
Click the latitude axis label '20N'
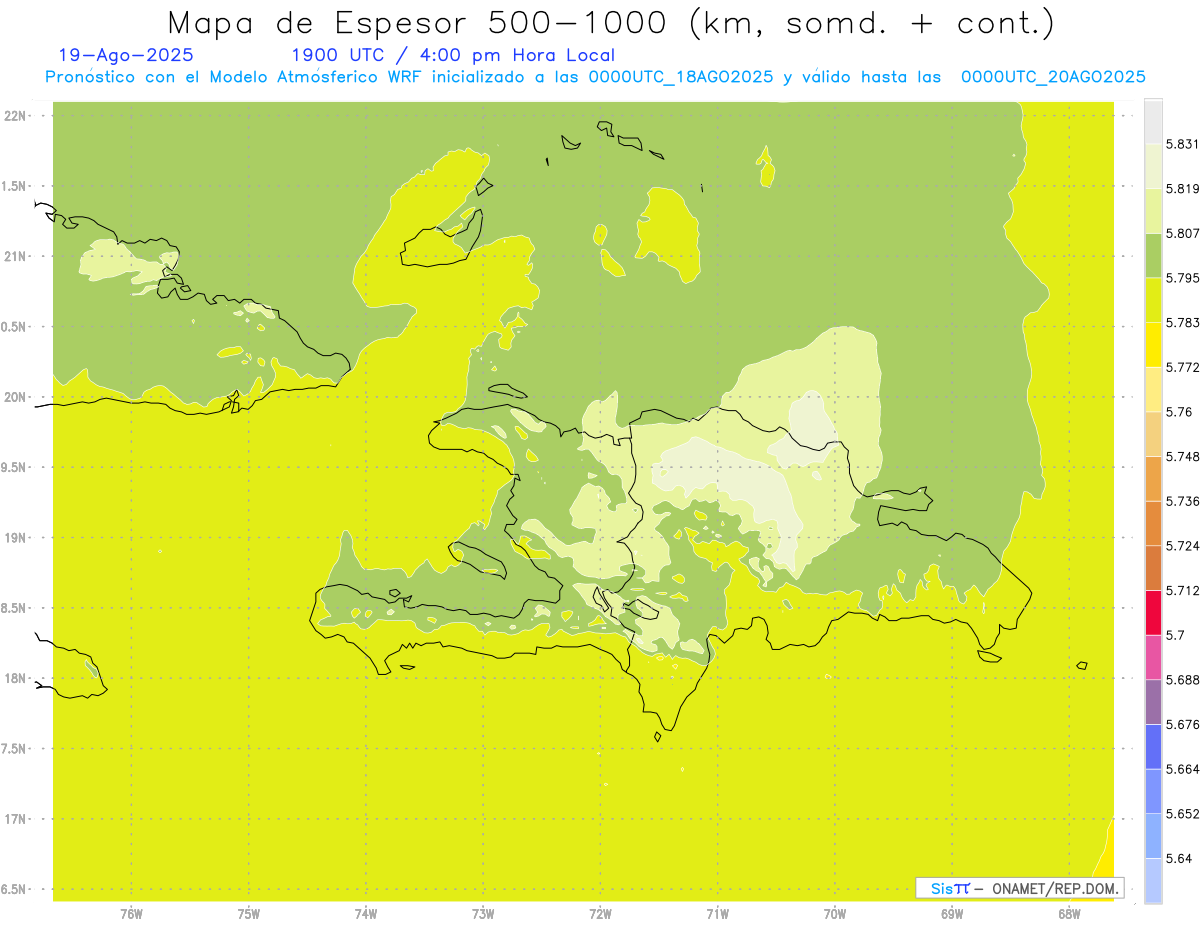click(x=15, y=397)
